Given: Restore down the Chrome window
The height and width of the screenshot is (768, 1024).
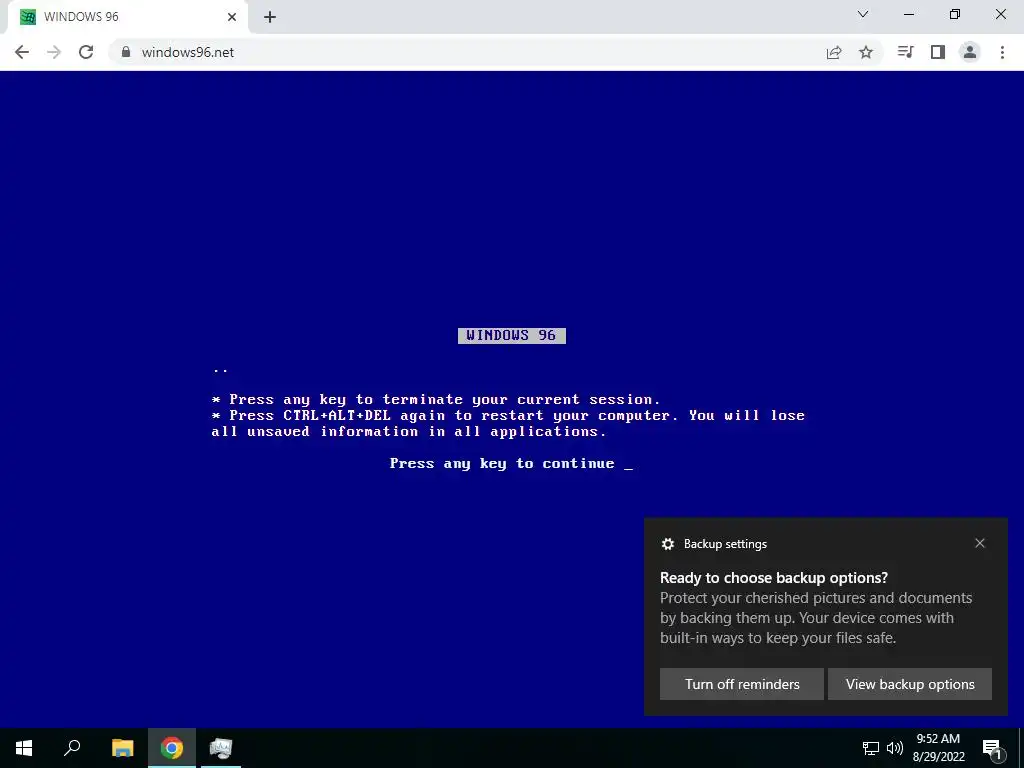Looking at the screenshot, I should point(955,14).
